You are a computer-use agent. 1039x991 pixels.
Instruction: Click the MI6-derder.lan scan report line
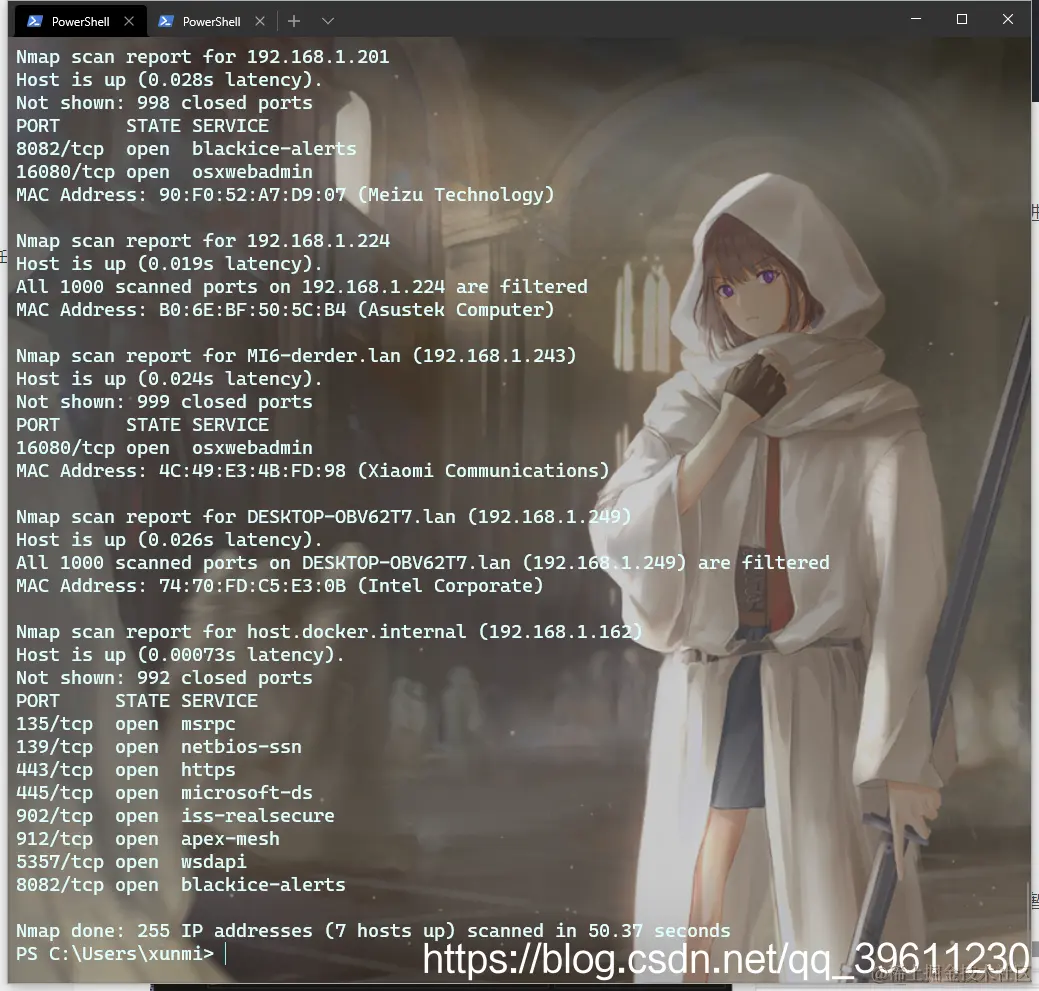[296, 356]
